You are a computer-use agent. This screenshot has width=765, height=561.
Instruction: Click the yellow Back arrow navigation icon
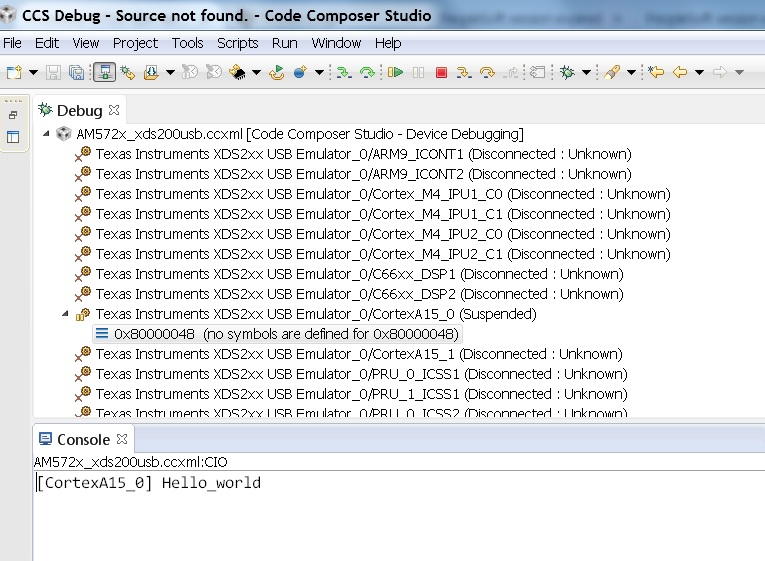coord(680,72)
